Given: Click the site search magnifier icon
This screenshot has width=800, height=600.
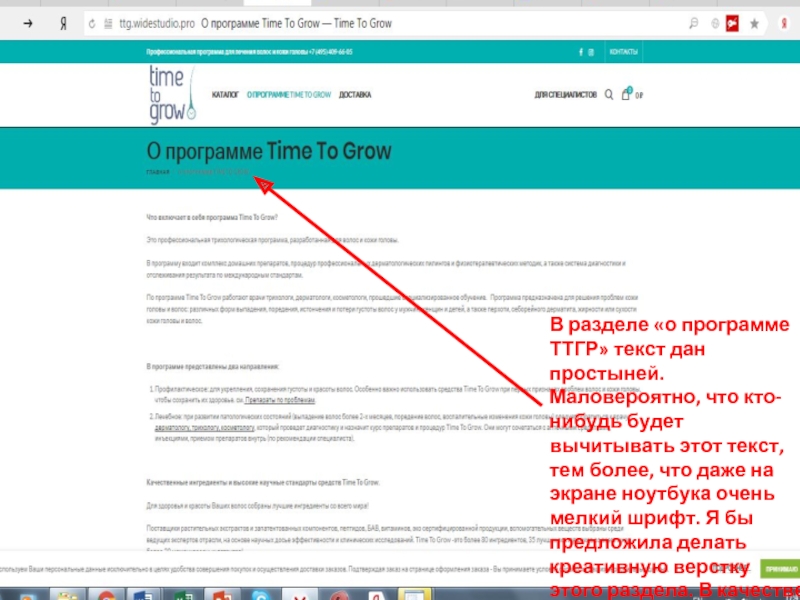Looking at the screenshot, I should pyautogui.click(x=609, y=95).
